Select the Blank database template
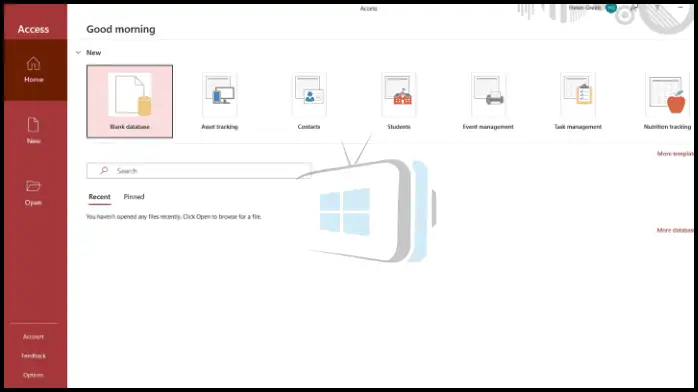Viewport: 698px width, 392px height. (x=130, y=101)
